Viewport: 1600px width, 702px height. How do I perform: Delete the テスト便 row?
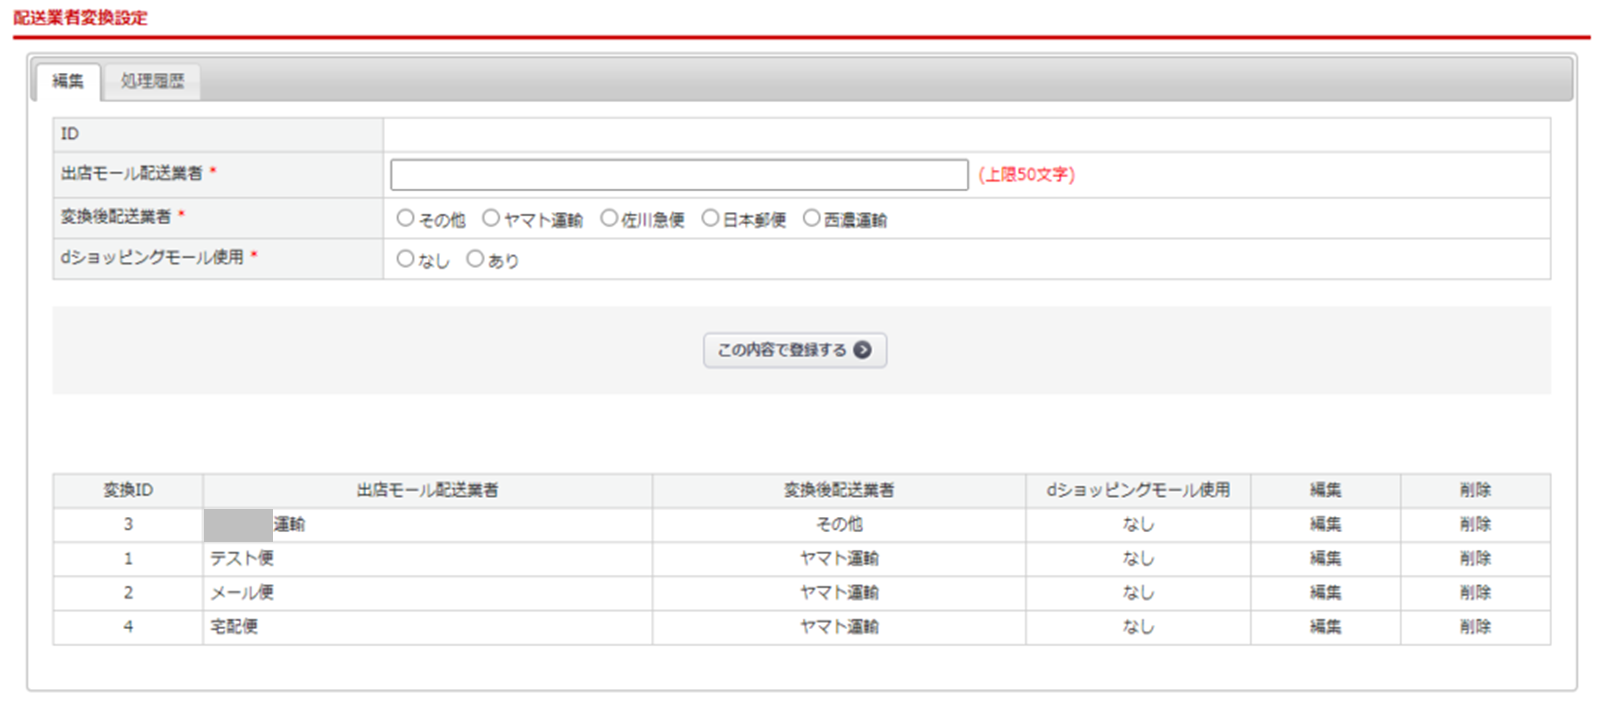click(1475, 558)
